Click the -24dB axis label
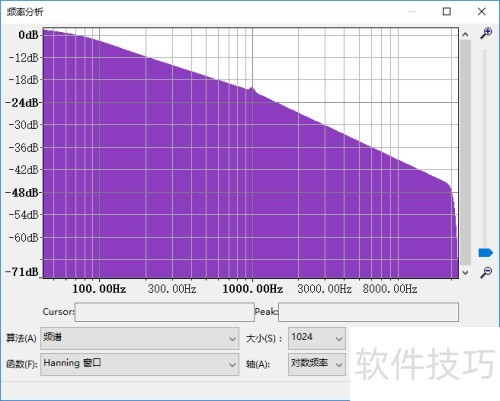 coord(23,103)
